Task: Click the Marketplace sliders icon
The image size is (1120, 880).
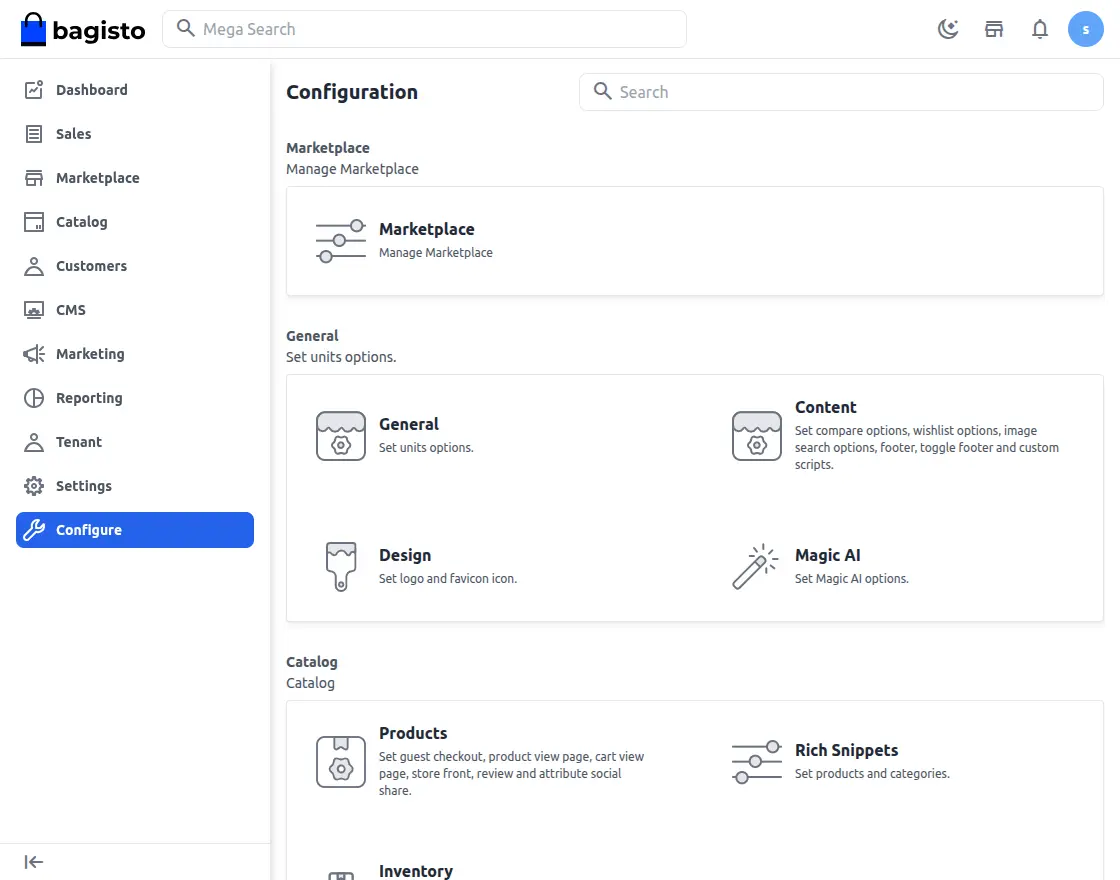Action: click(x=341, y=240)
